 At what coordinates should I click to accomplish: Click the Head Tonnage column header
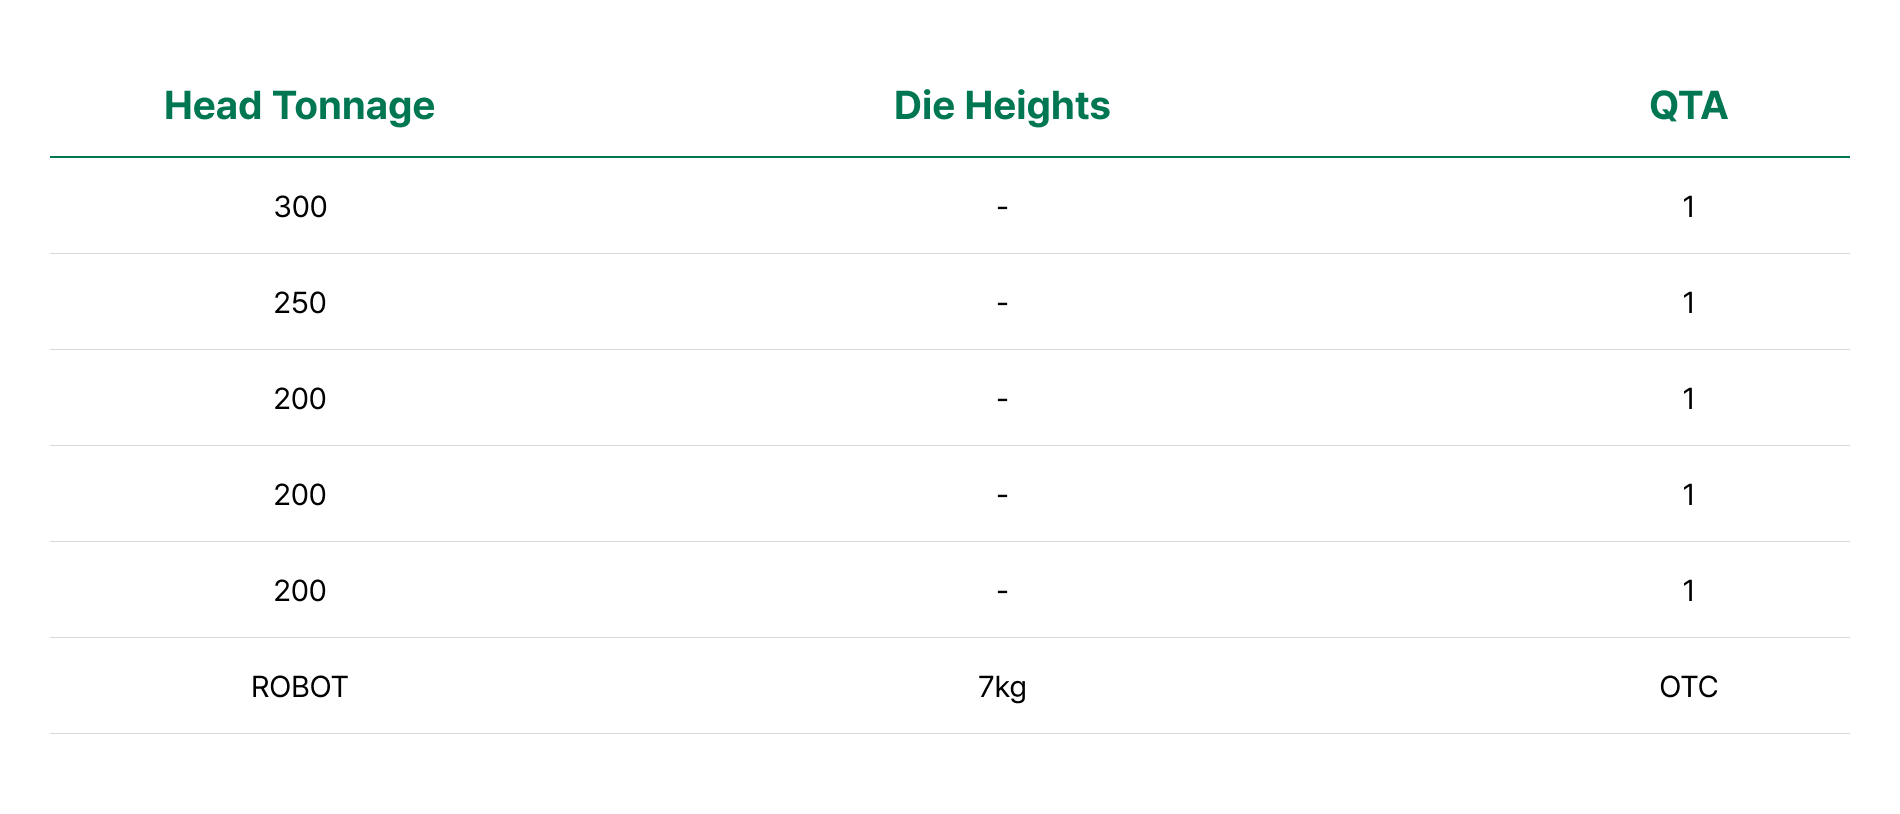coord(299,106)
